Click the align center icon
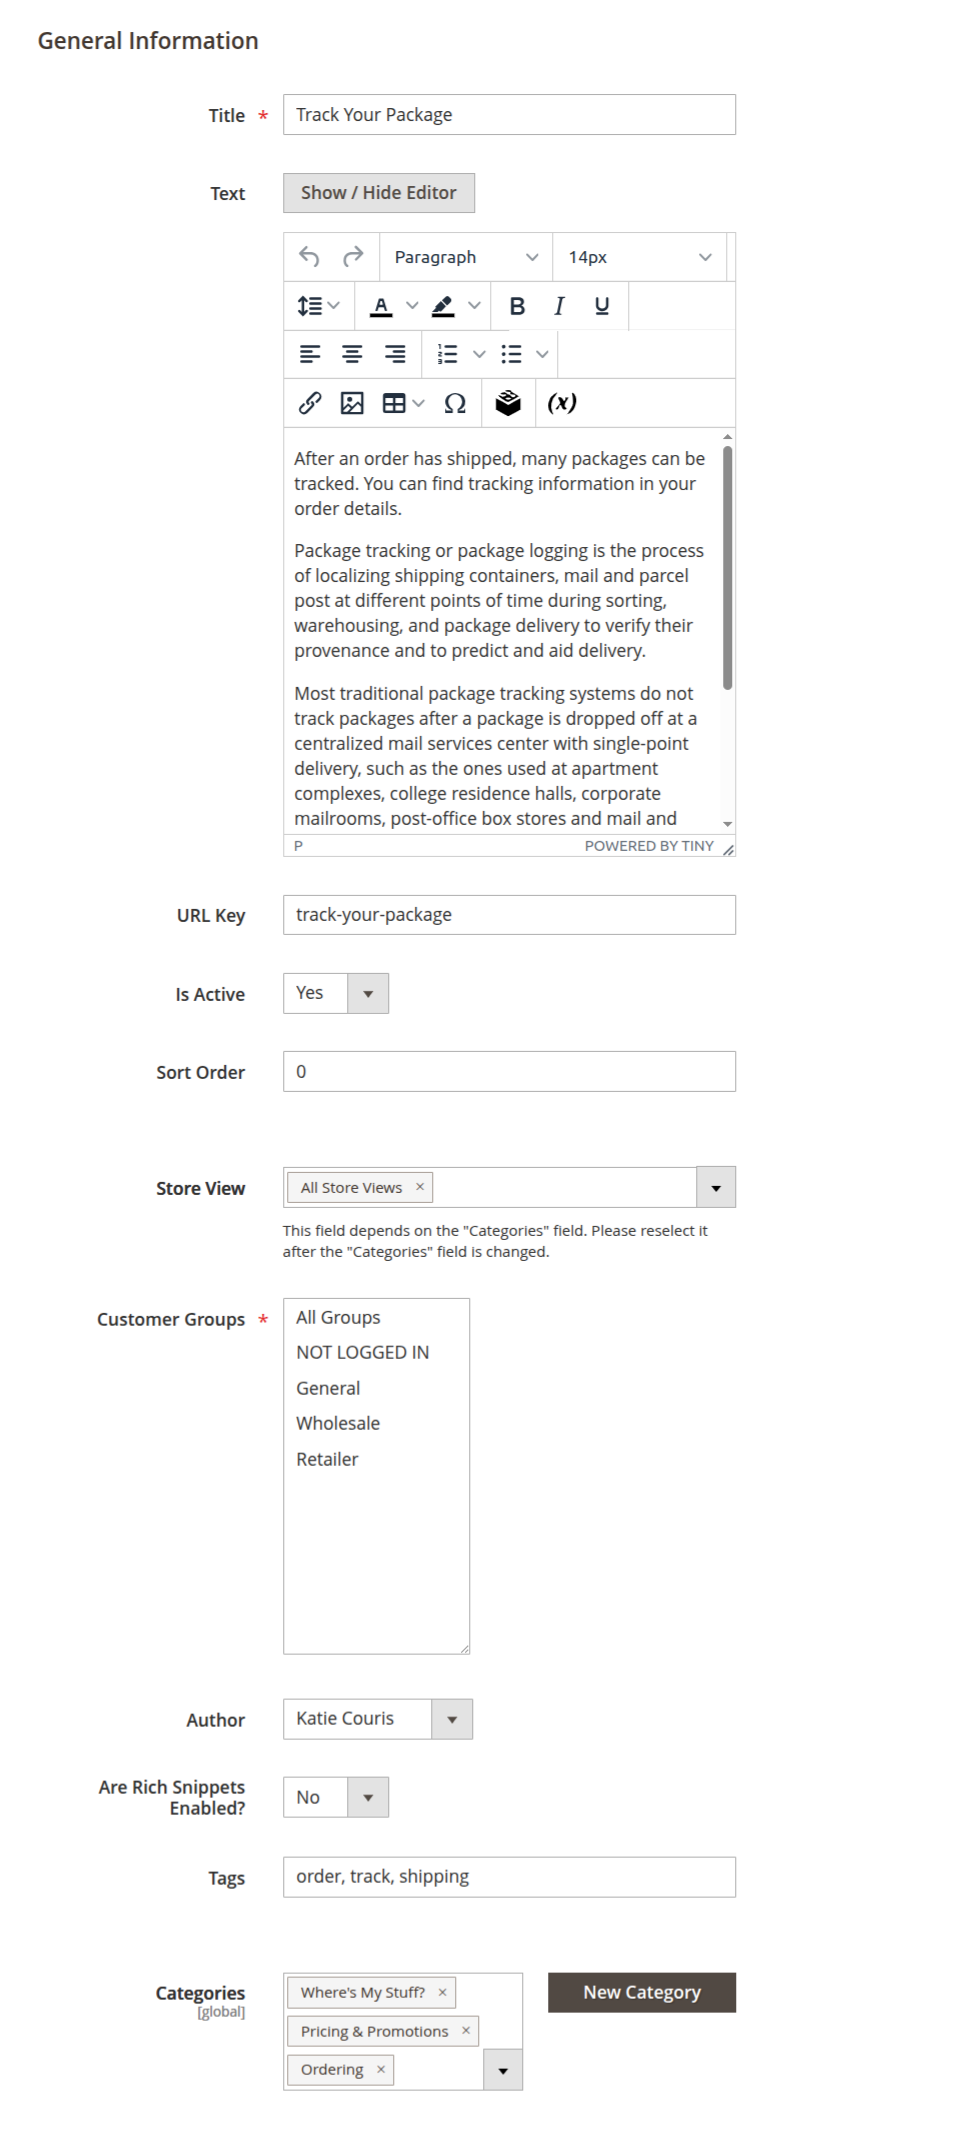 click(x=352, y=353)
